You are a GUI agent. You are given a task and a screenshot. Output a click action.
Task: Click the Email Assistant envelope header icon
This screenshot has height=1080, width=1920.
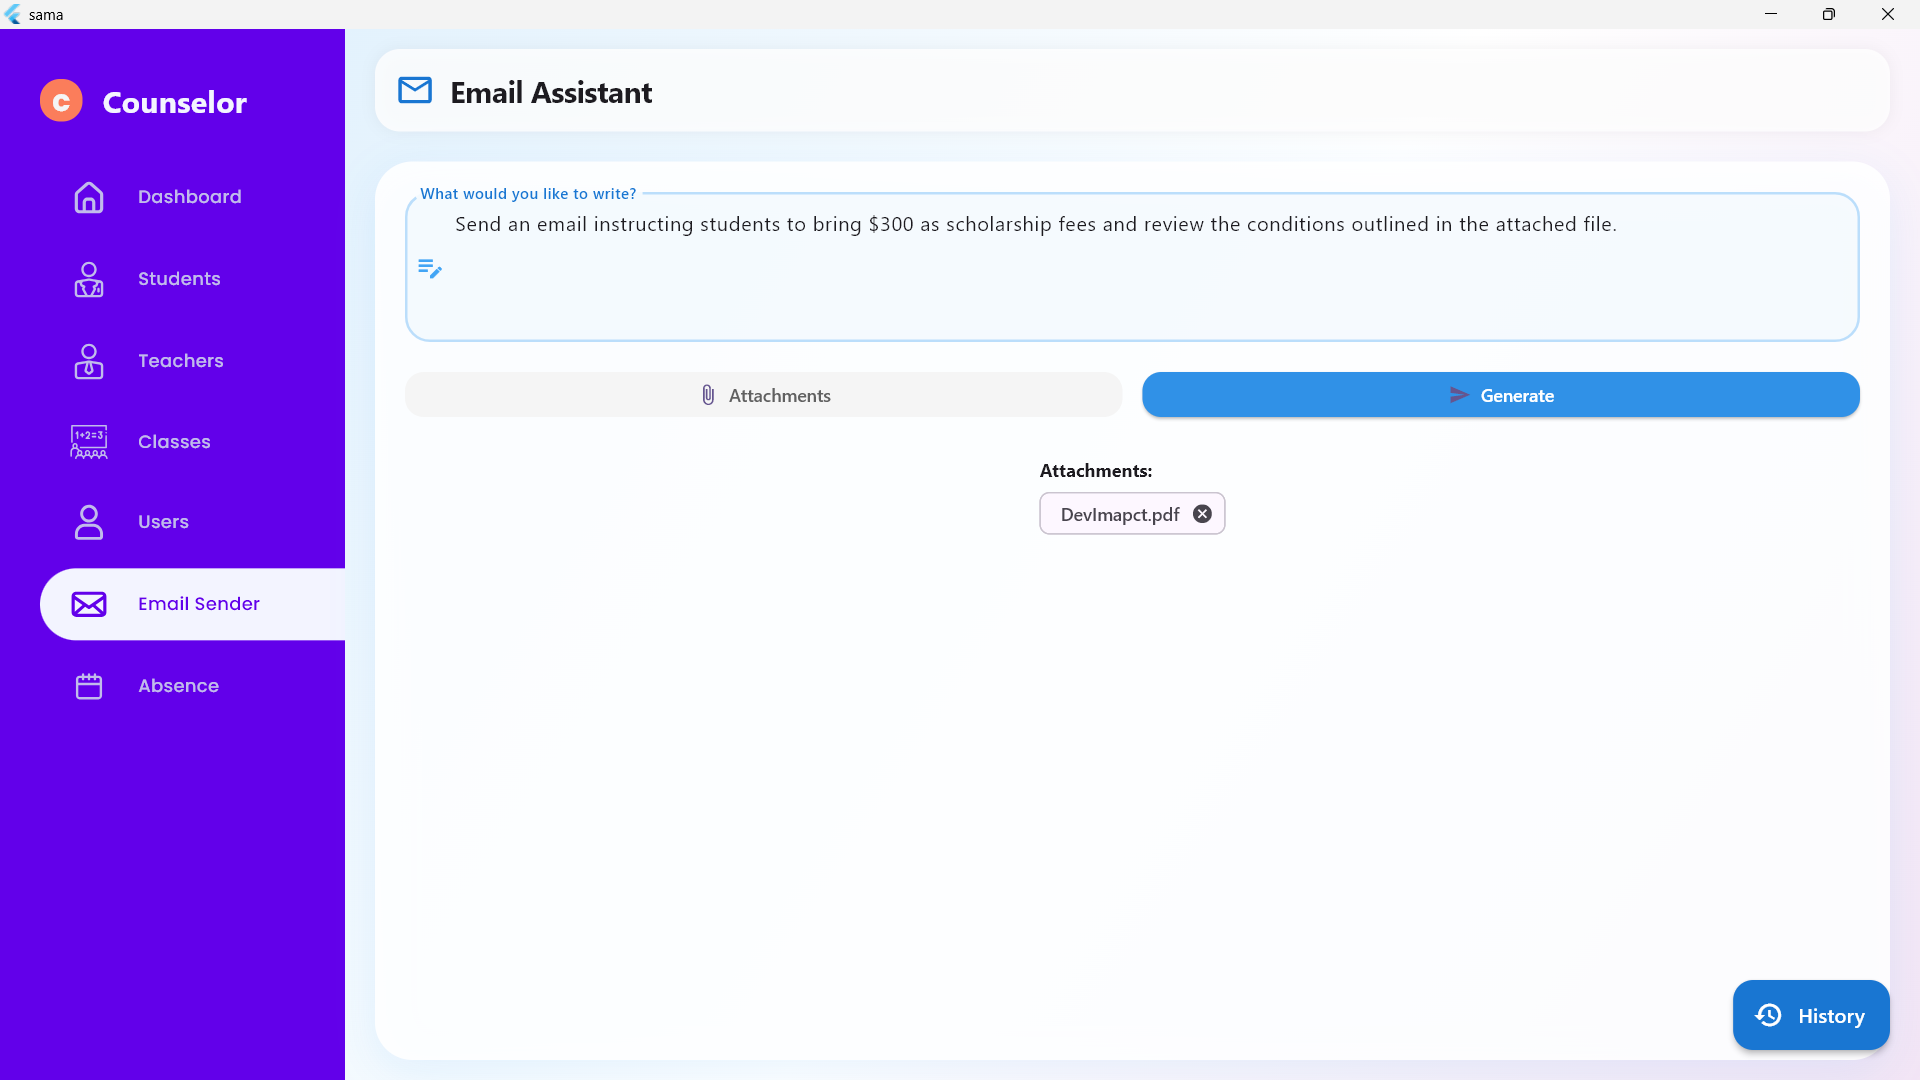pos(415,91)
